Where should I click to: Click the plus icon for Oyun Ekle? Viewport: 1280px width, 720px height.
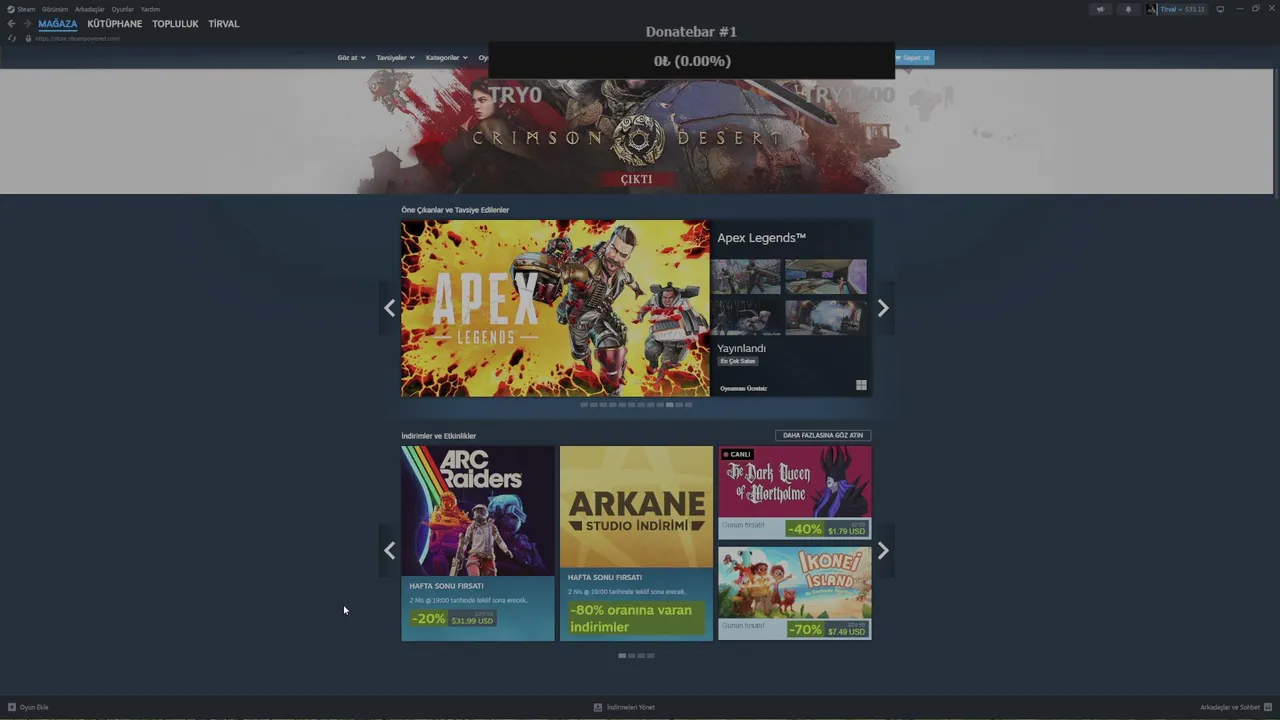click(x=12, y=707)
